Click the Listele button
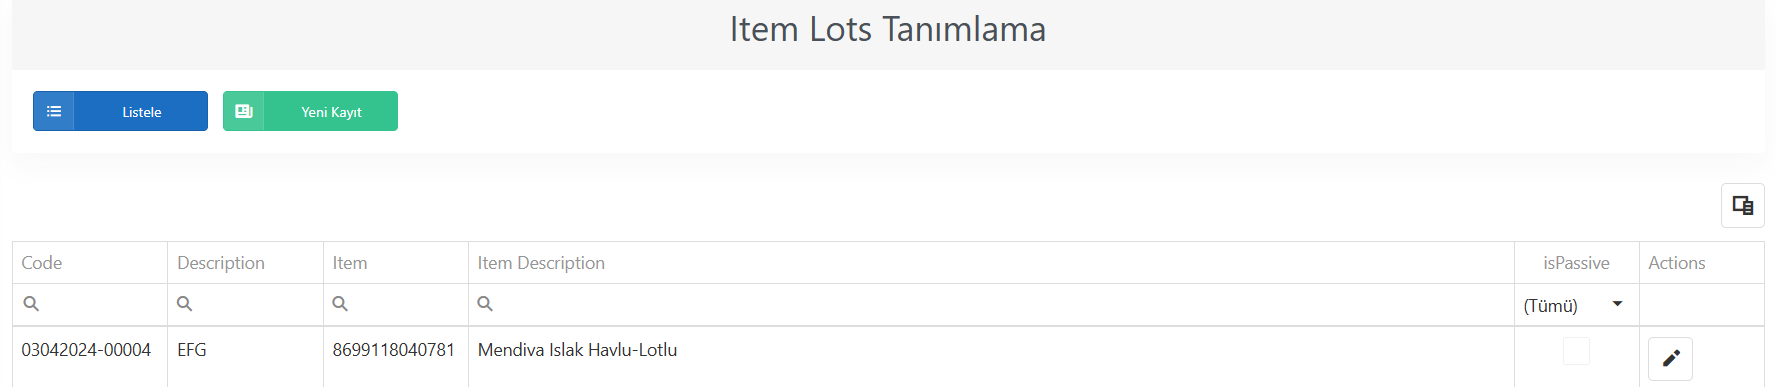This screenshot has height=387, width=1777. 120,111
